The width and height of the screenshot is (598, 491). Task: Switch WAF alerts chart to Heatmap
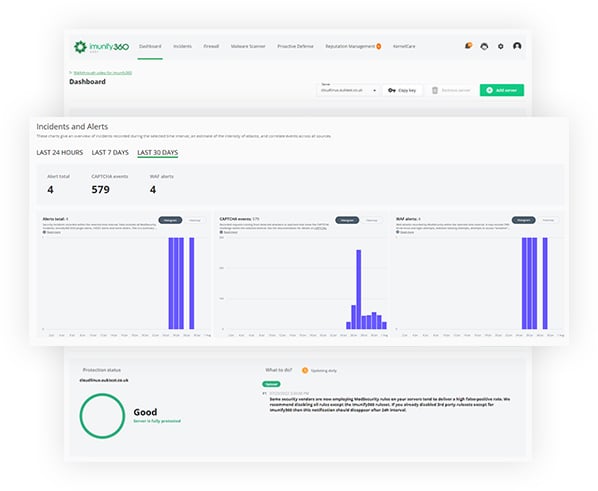(548, 220)
